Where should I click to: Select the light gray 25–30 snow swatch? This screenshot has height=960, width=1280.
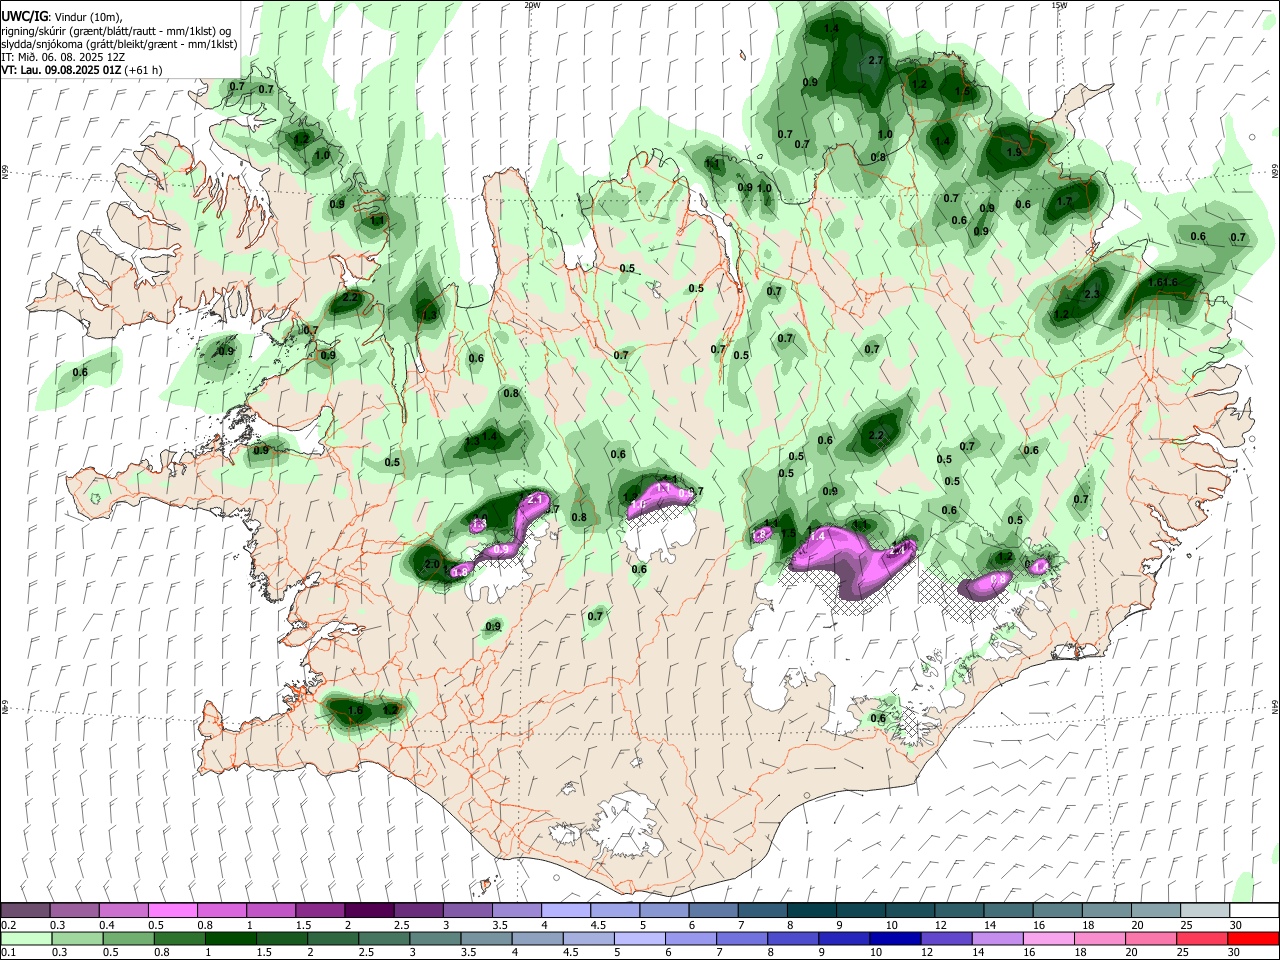(x=1204, y=910)
